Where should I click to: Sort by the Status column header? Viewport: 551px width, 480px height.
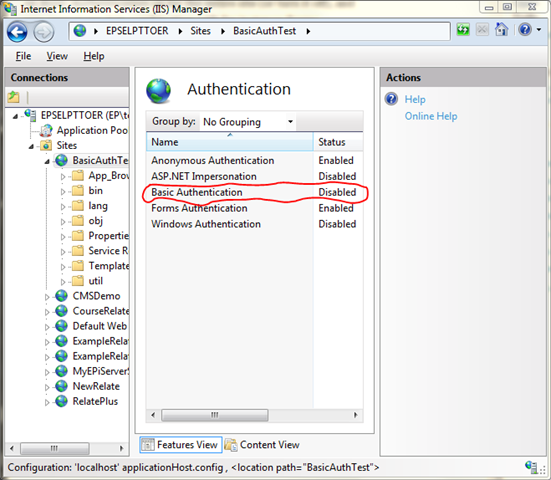[x=338, y=142]
